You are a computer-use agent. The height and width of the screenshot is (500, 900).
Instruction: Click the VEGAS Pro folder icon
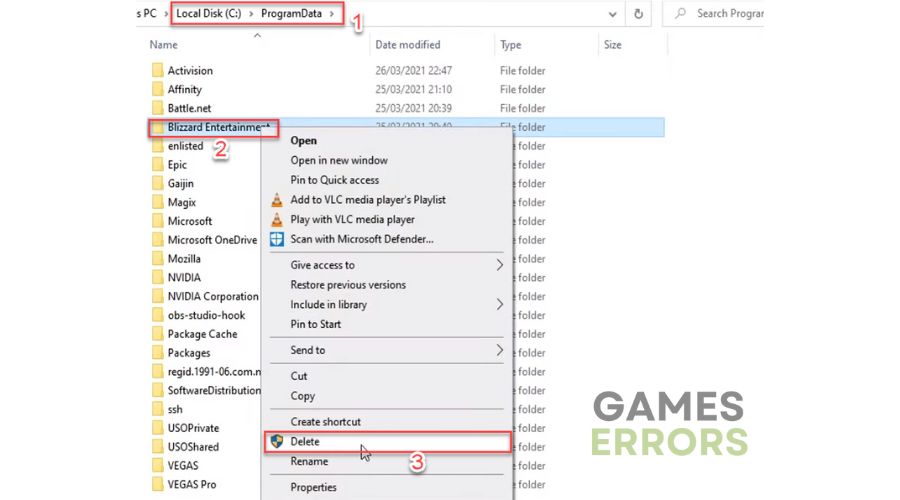158,485
